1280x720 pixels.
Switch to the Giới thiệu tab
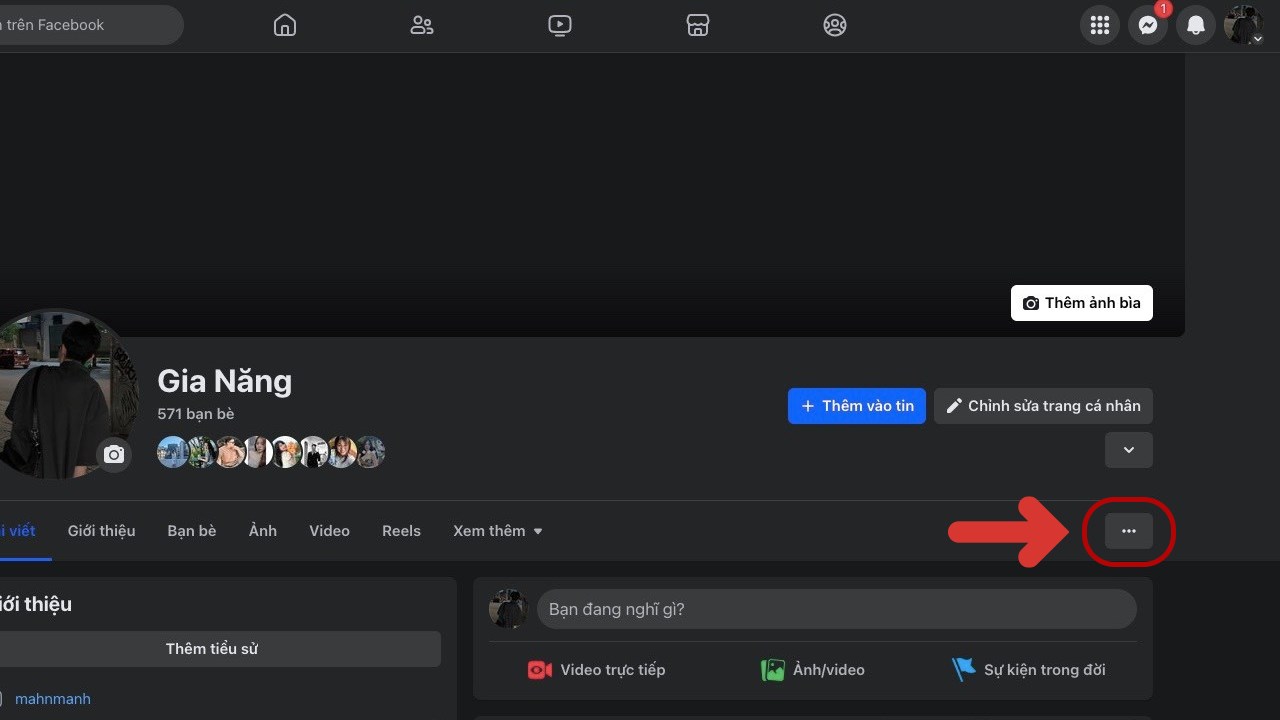pos(101,531)
